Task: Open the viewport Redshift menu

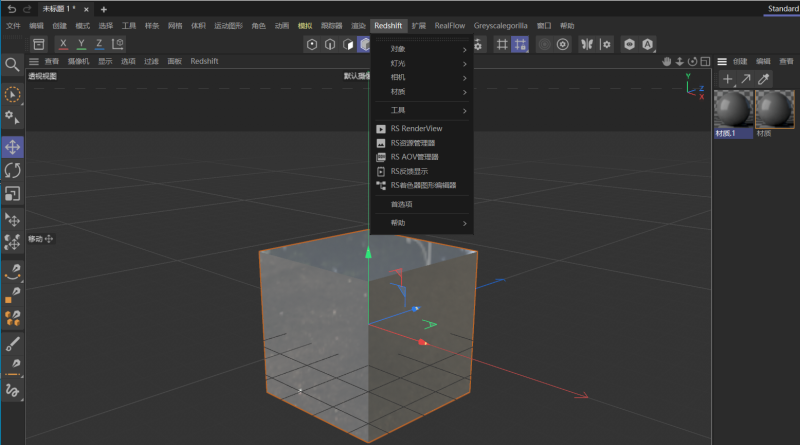Action: click(x=204, y=61)
